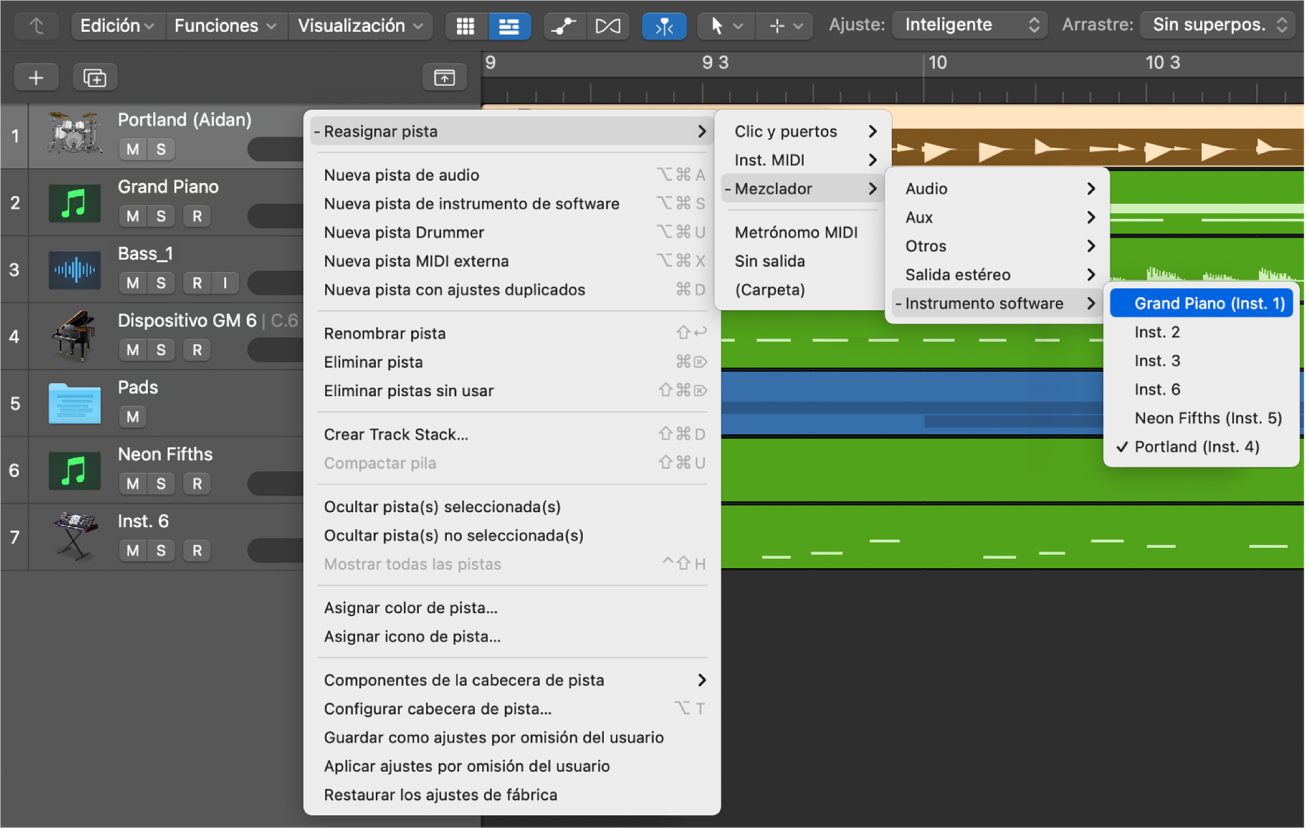The width and height of the screenshot is (1309, 830).
Task: Solo the Bass_1 track
Action: coord(160,284)
